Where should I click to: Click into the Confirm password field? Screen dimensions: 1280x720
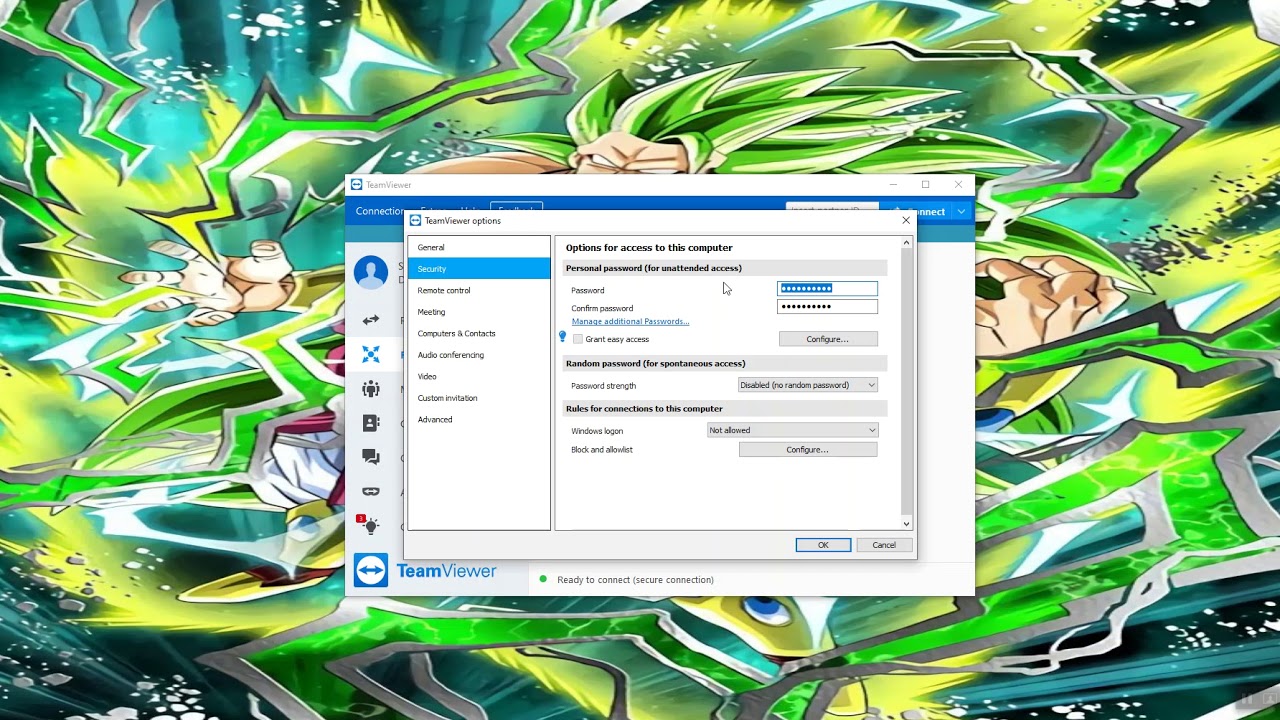point(827,307)
